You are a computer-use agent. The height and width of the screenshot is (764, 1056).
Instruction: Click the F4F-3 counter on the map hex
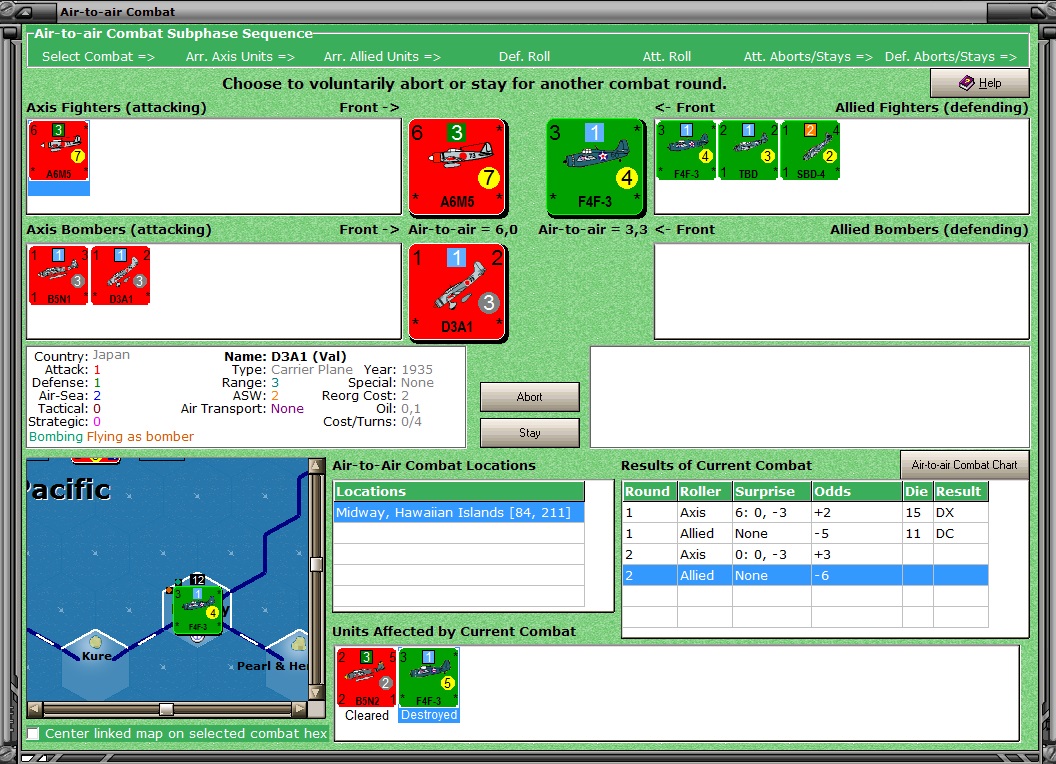tap(197, 610)
